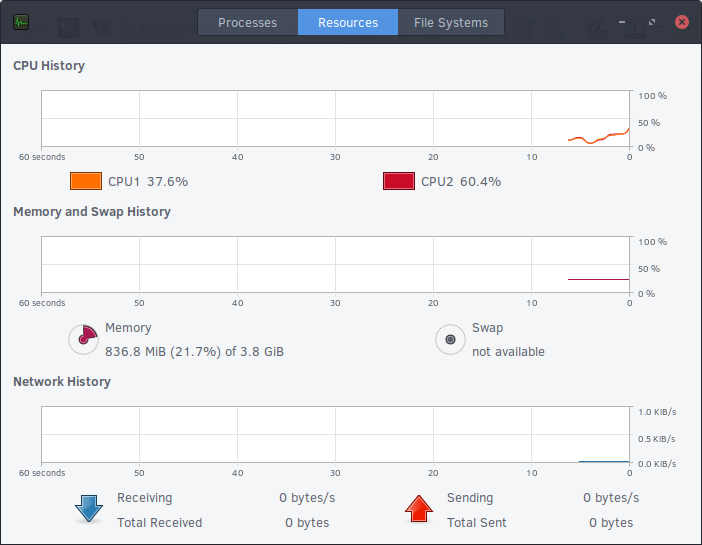
Task: Click the Swap pie color icon
Action: coord(450,339)
